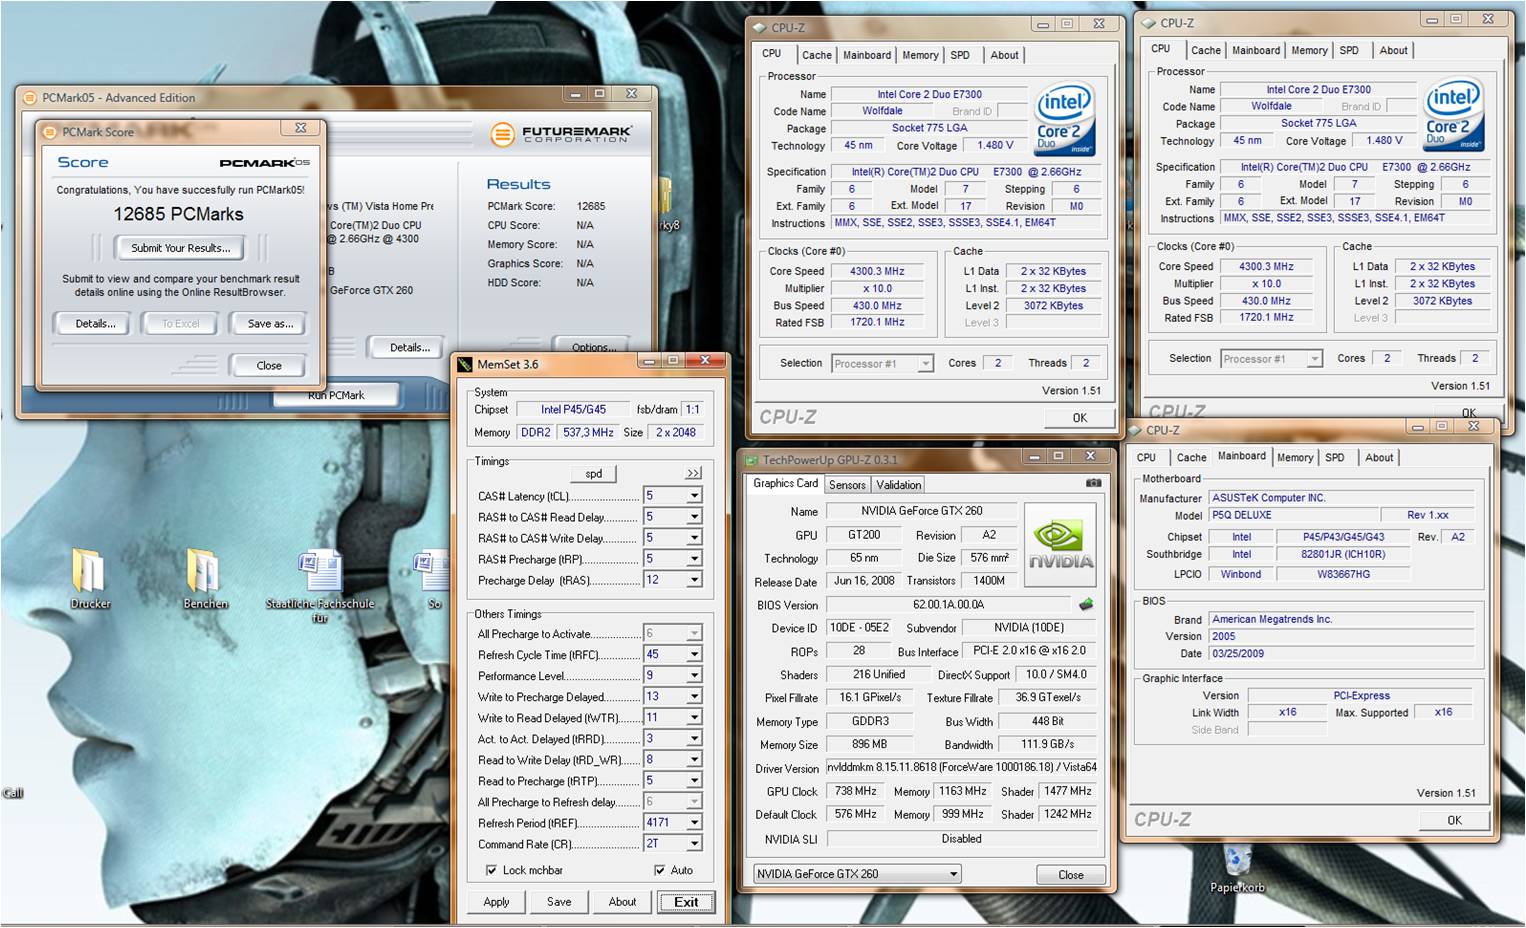The height and width of the screenshot is (928, 1526).
Task: Click the GPU-Z screenshot camera icon
Action: [1093, 483]
